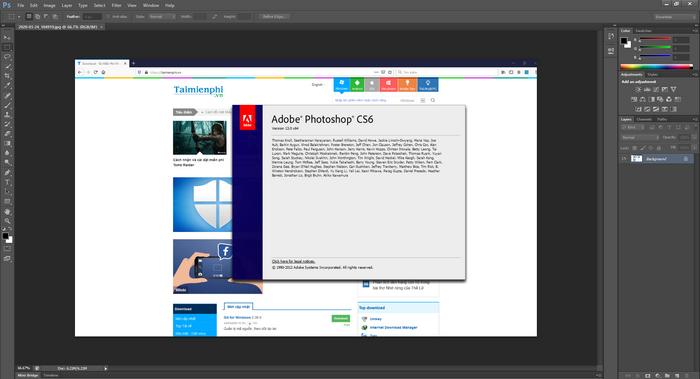Open the Image menu

pyautogui.click(x=49, y=5)
